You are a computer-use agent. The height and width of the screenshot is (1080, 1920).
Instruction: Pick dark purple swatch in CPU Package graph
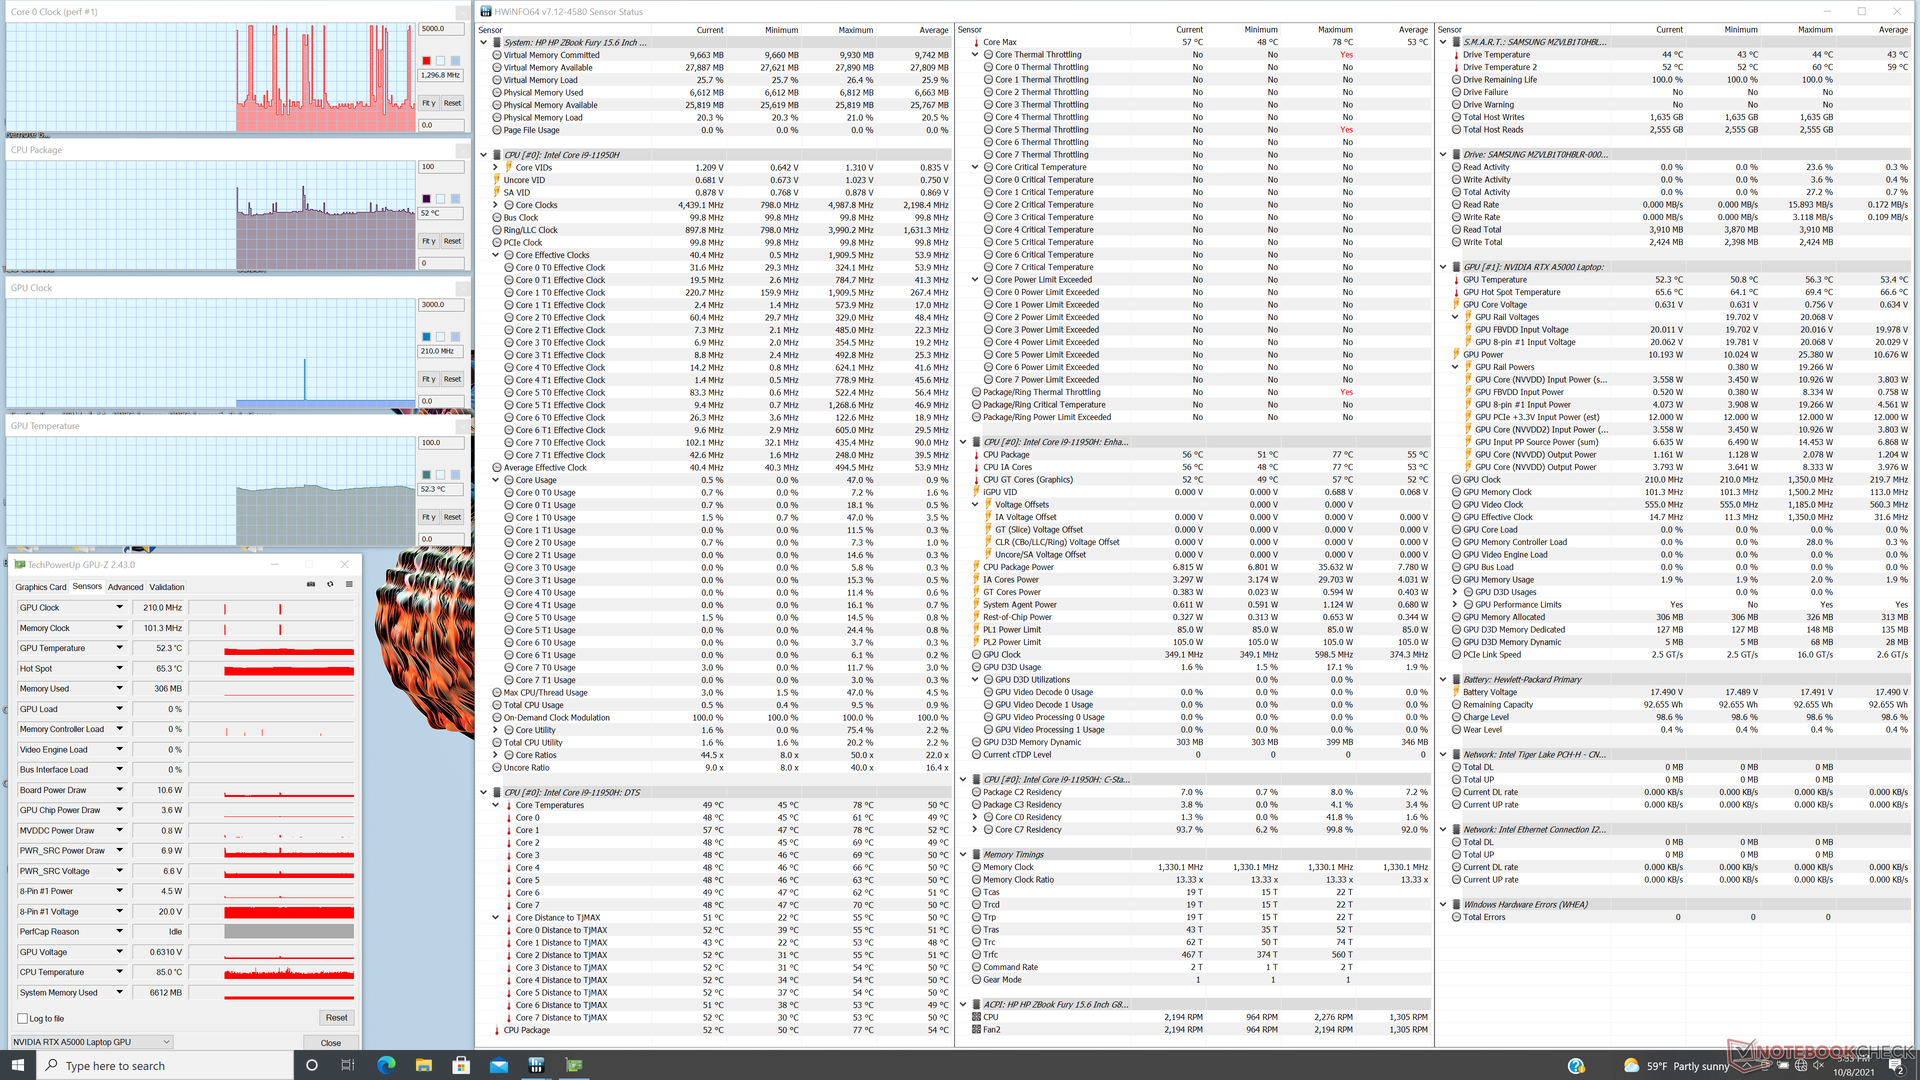426,199
